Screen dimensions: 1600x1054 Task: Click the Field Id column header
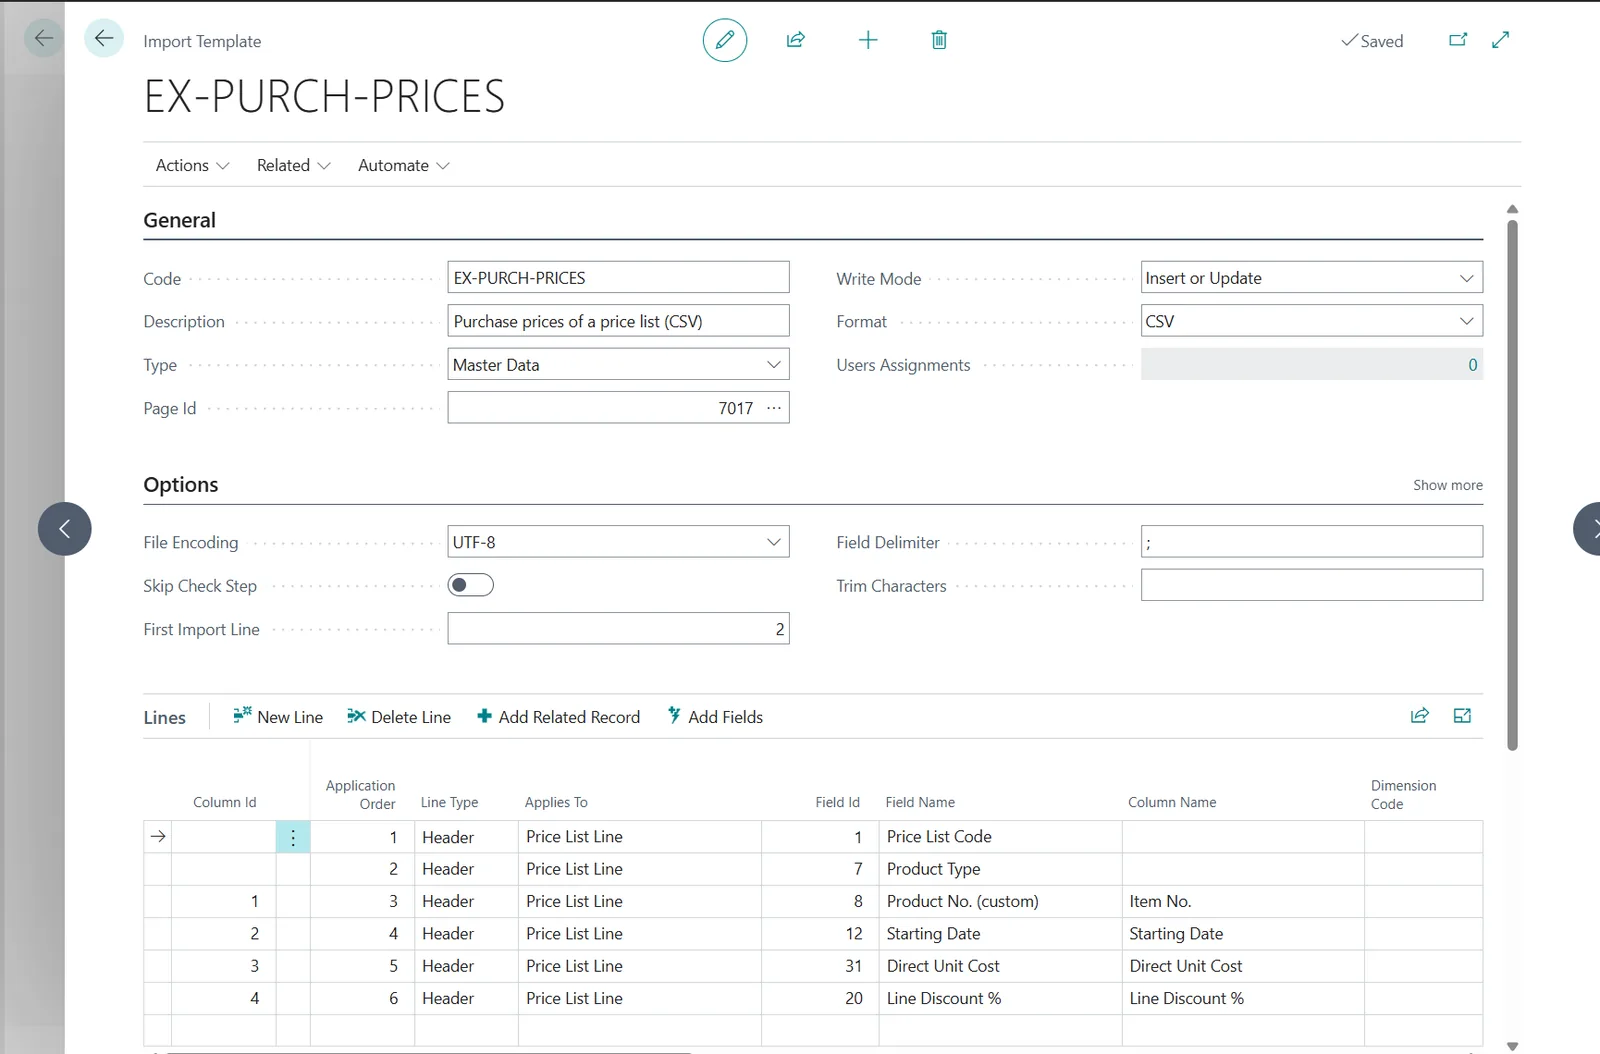838,802
